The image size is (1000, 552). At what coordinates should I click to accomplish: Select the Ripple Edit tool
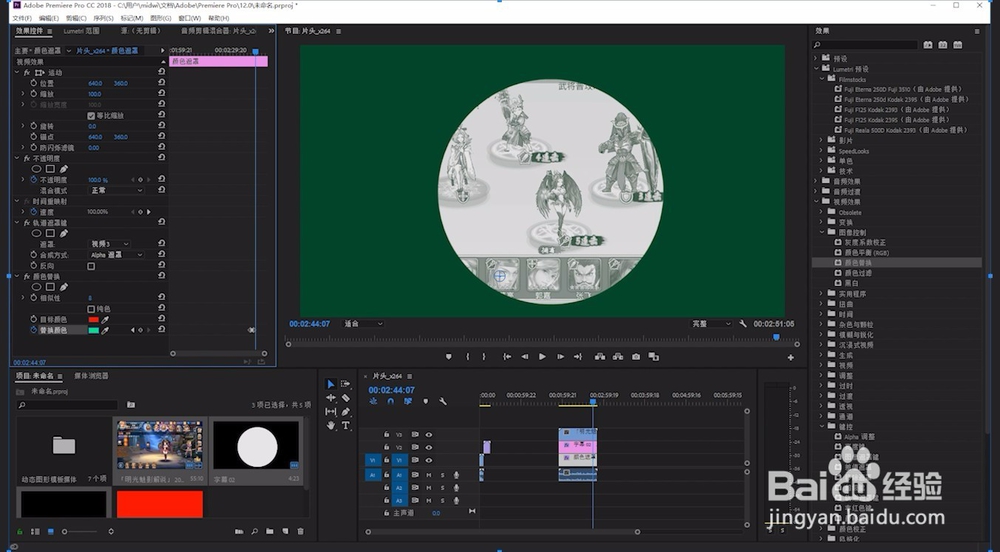[330, 398]
